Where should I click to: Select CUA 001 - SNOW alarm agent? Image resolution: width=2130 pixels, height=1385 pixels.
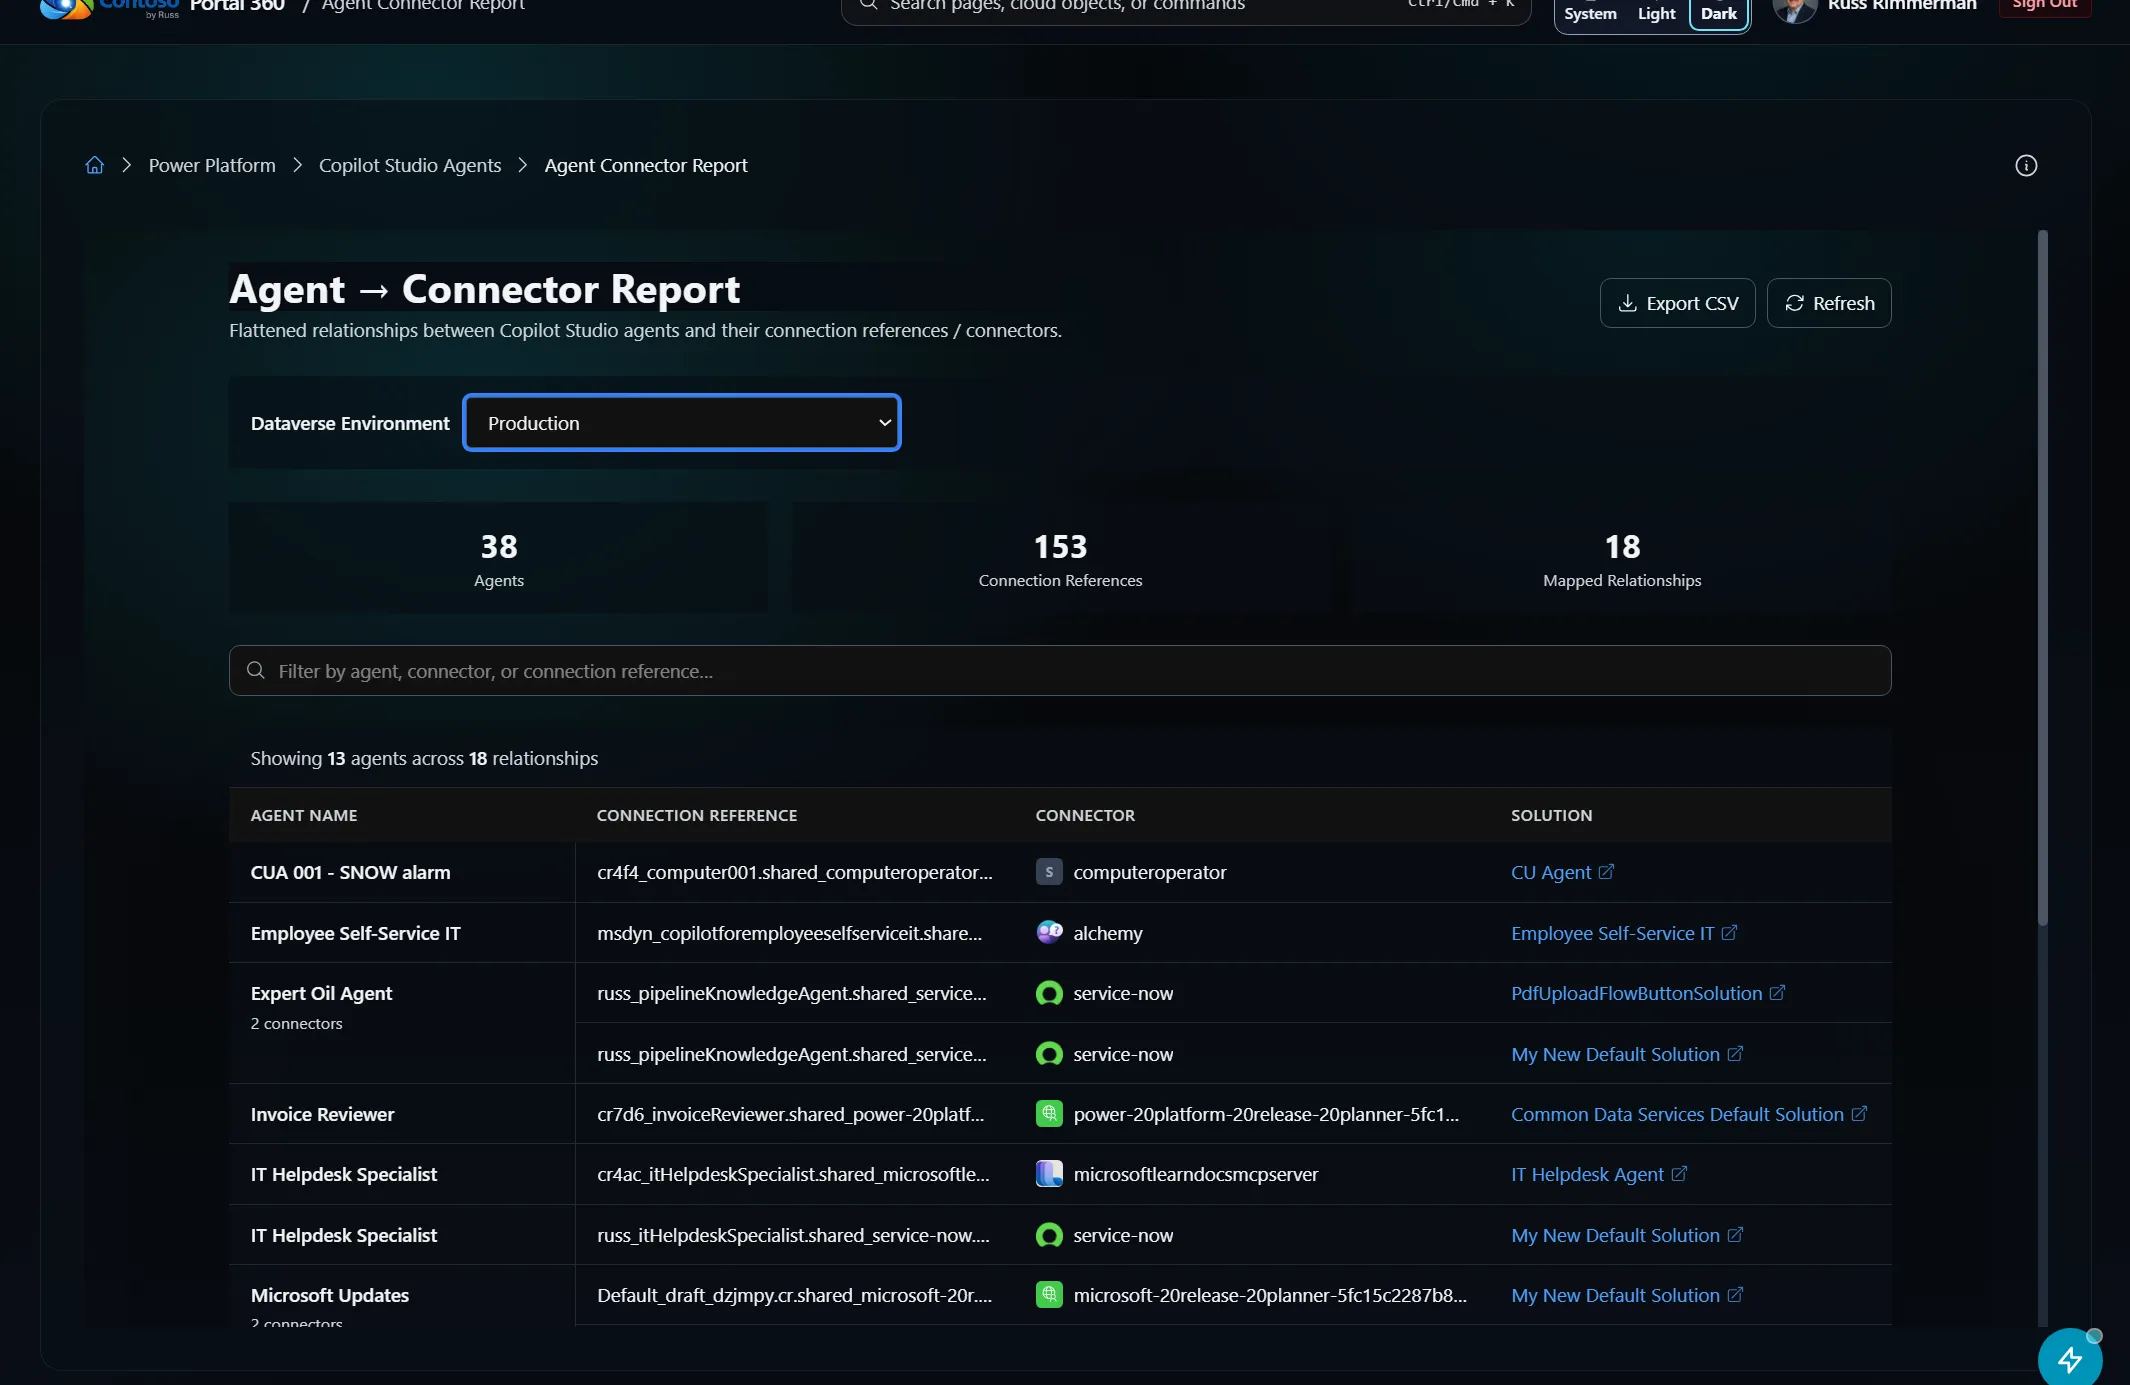pos(350,872)
